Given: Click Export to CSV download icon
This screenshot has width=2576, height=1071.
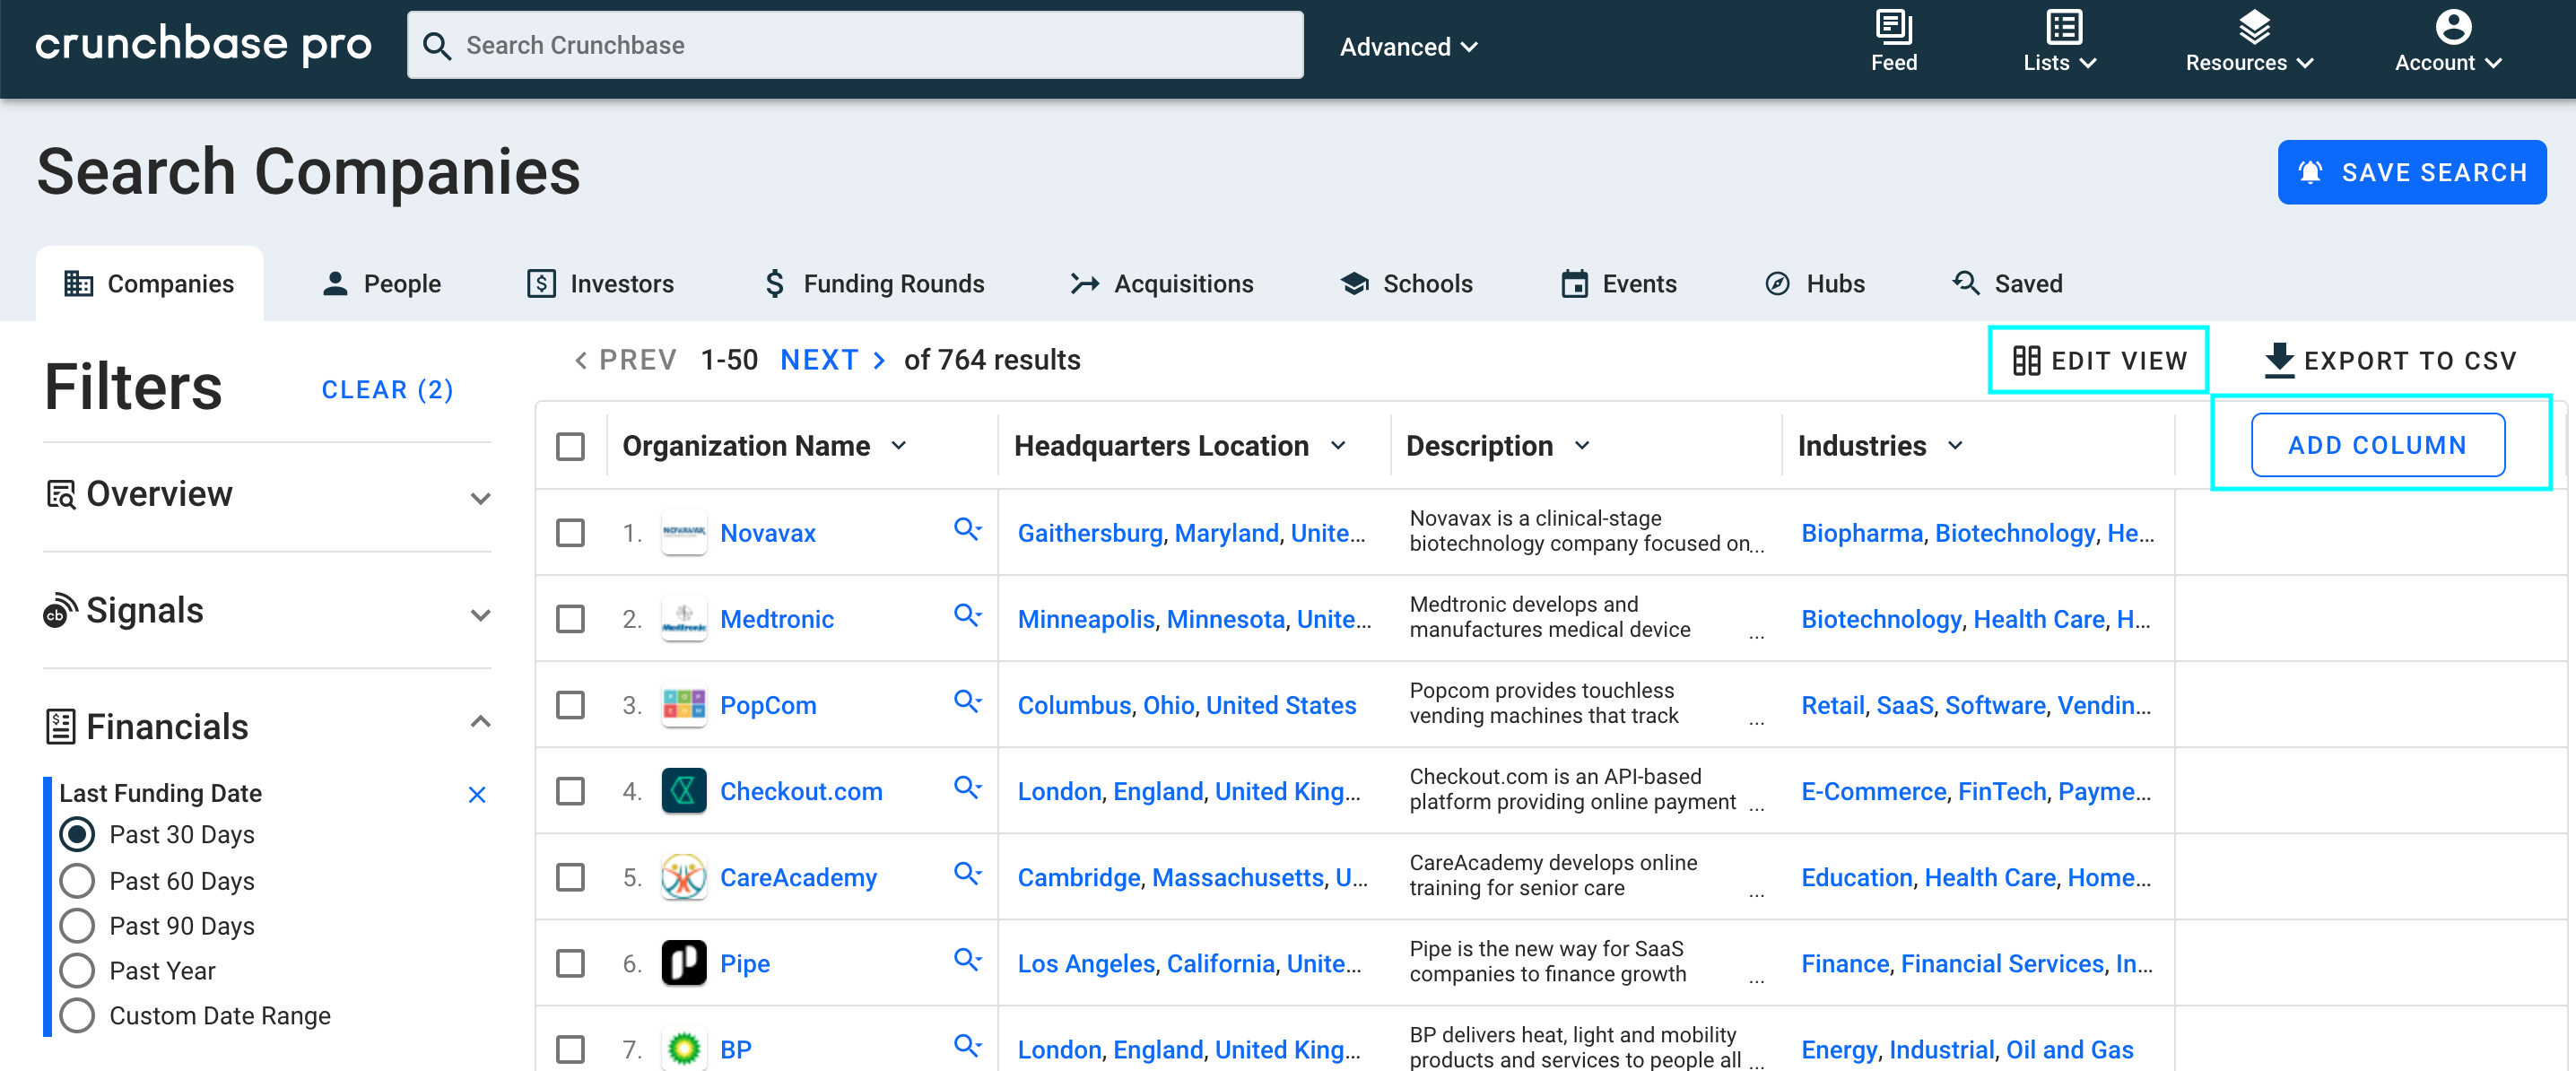Looking at the screenshot, I should pos(2278,360).
